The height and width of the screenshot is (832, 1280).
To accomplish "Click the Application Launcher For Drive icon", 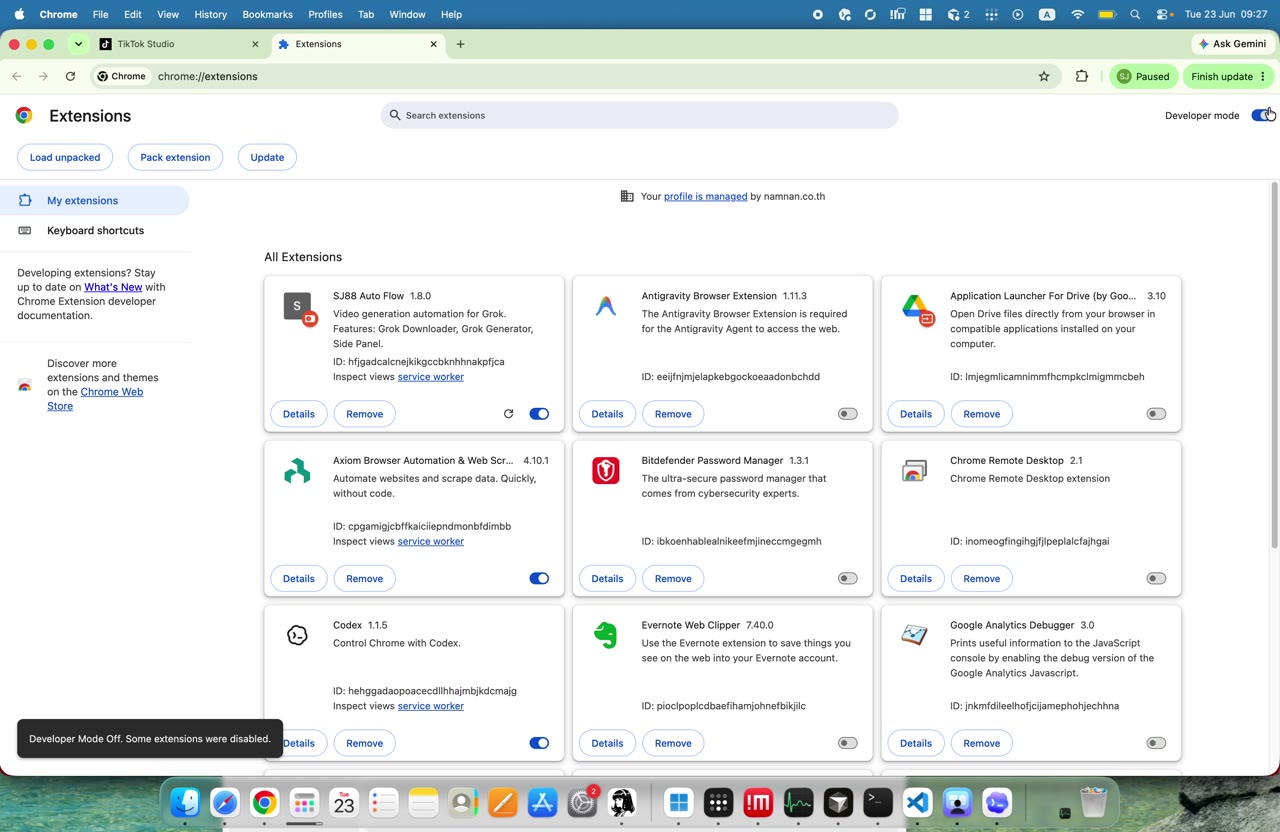I will tap(916, 308).
